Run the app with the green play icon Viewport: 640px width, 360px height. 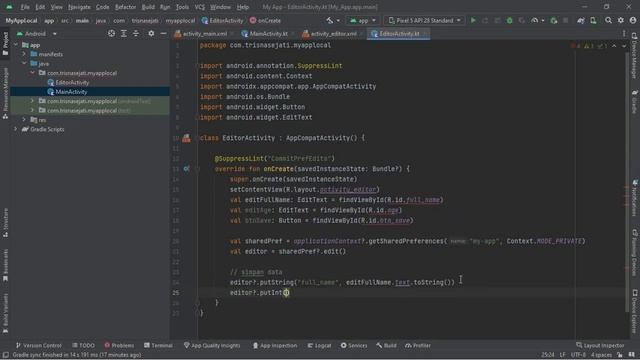473,20
